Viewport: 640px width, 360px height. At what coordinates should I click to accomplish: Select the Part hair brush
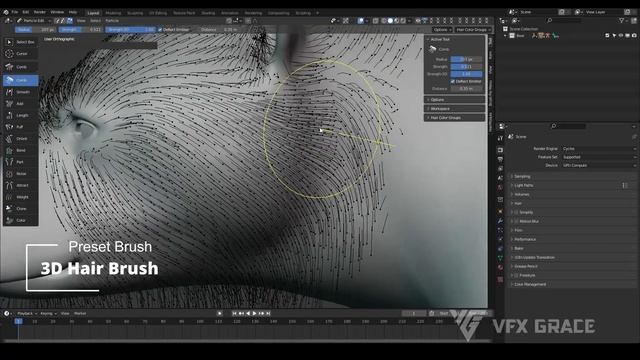click(21, 162)
